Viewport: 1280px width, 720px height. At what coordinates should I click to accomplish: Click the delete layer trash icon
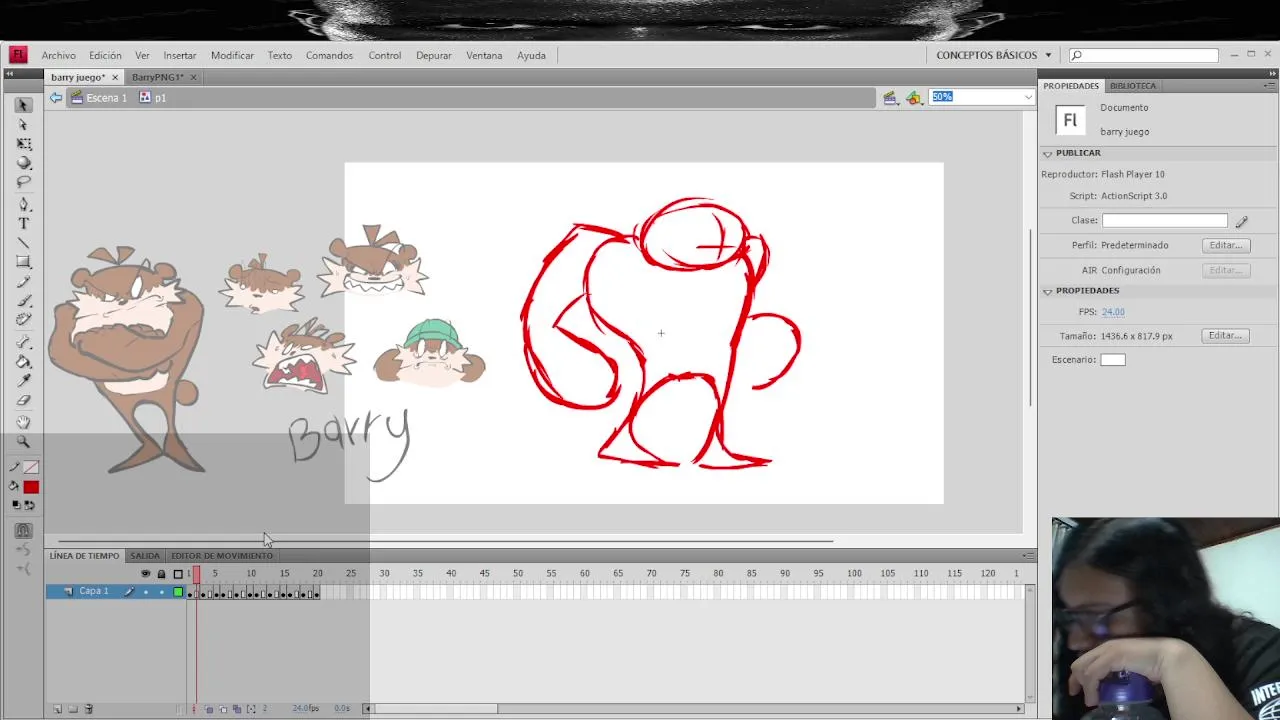88,709
